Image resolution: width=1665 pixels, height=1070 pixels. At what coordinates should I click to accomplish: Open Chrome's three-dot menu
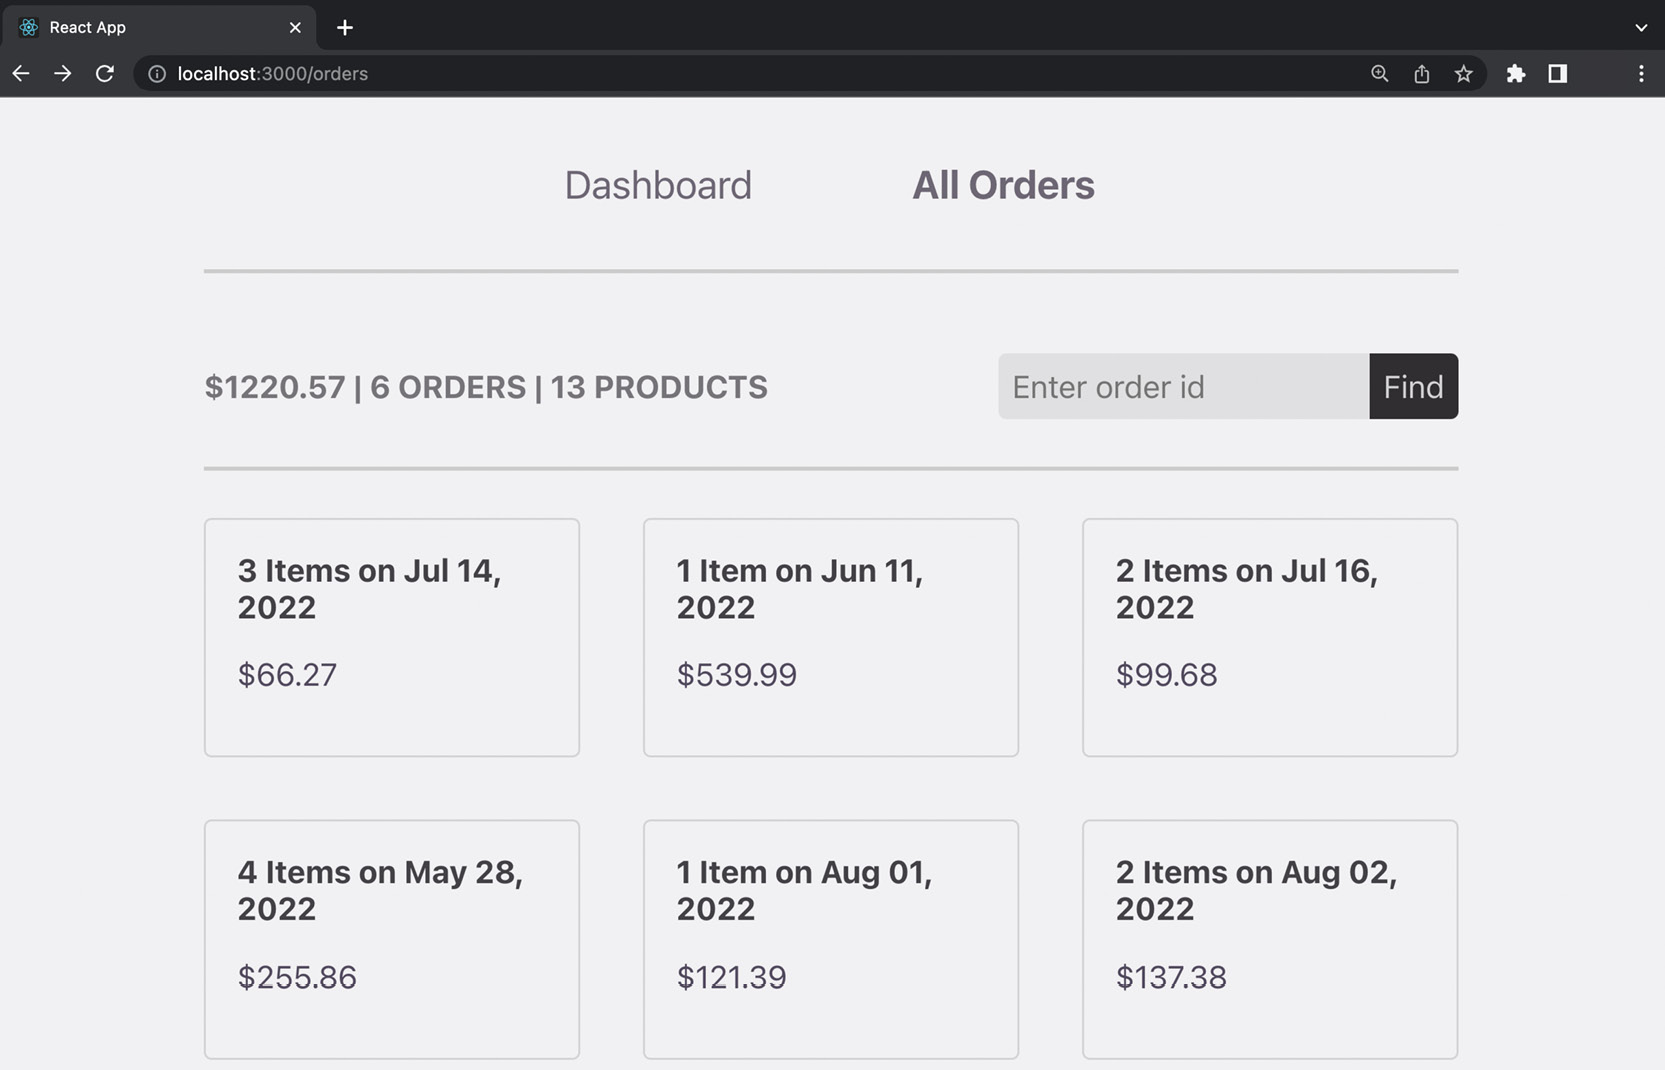click(1640, 73)
